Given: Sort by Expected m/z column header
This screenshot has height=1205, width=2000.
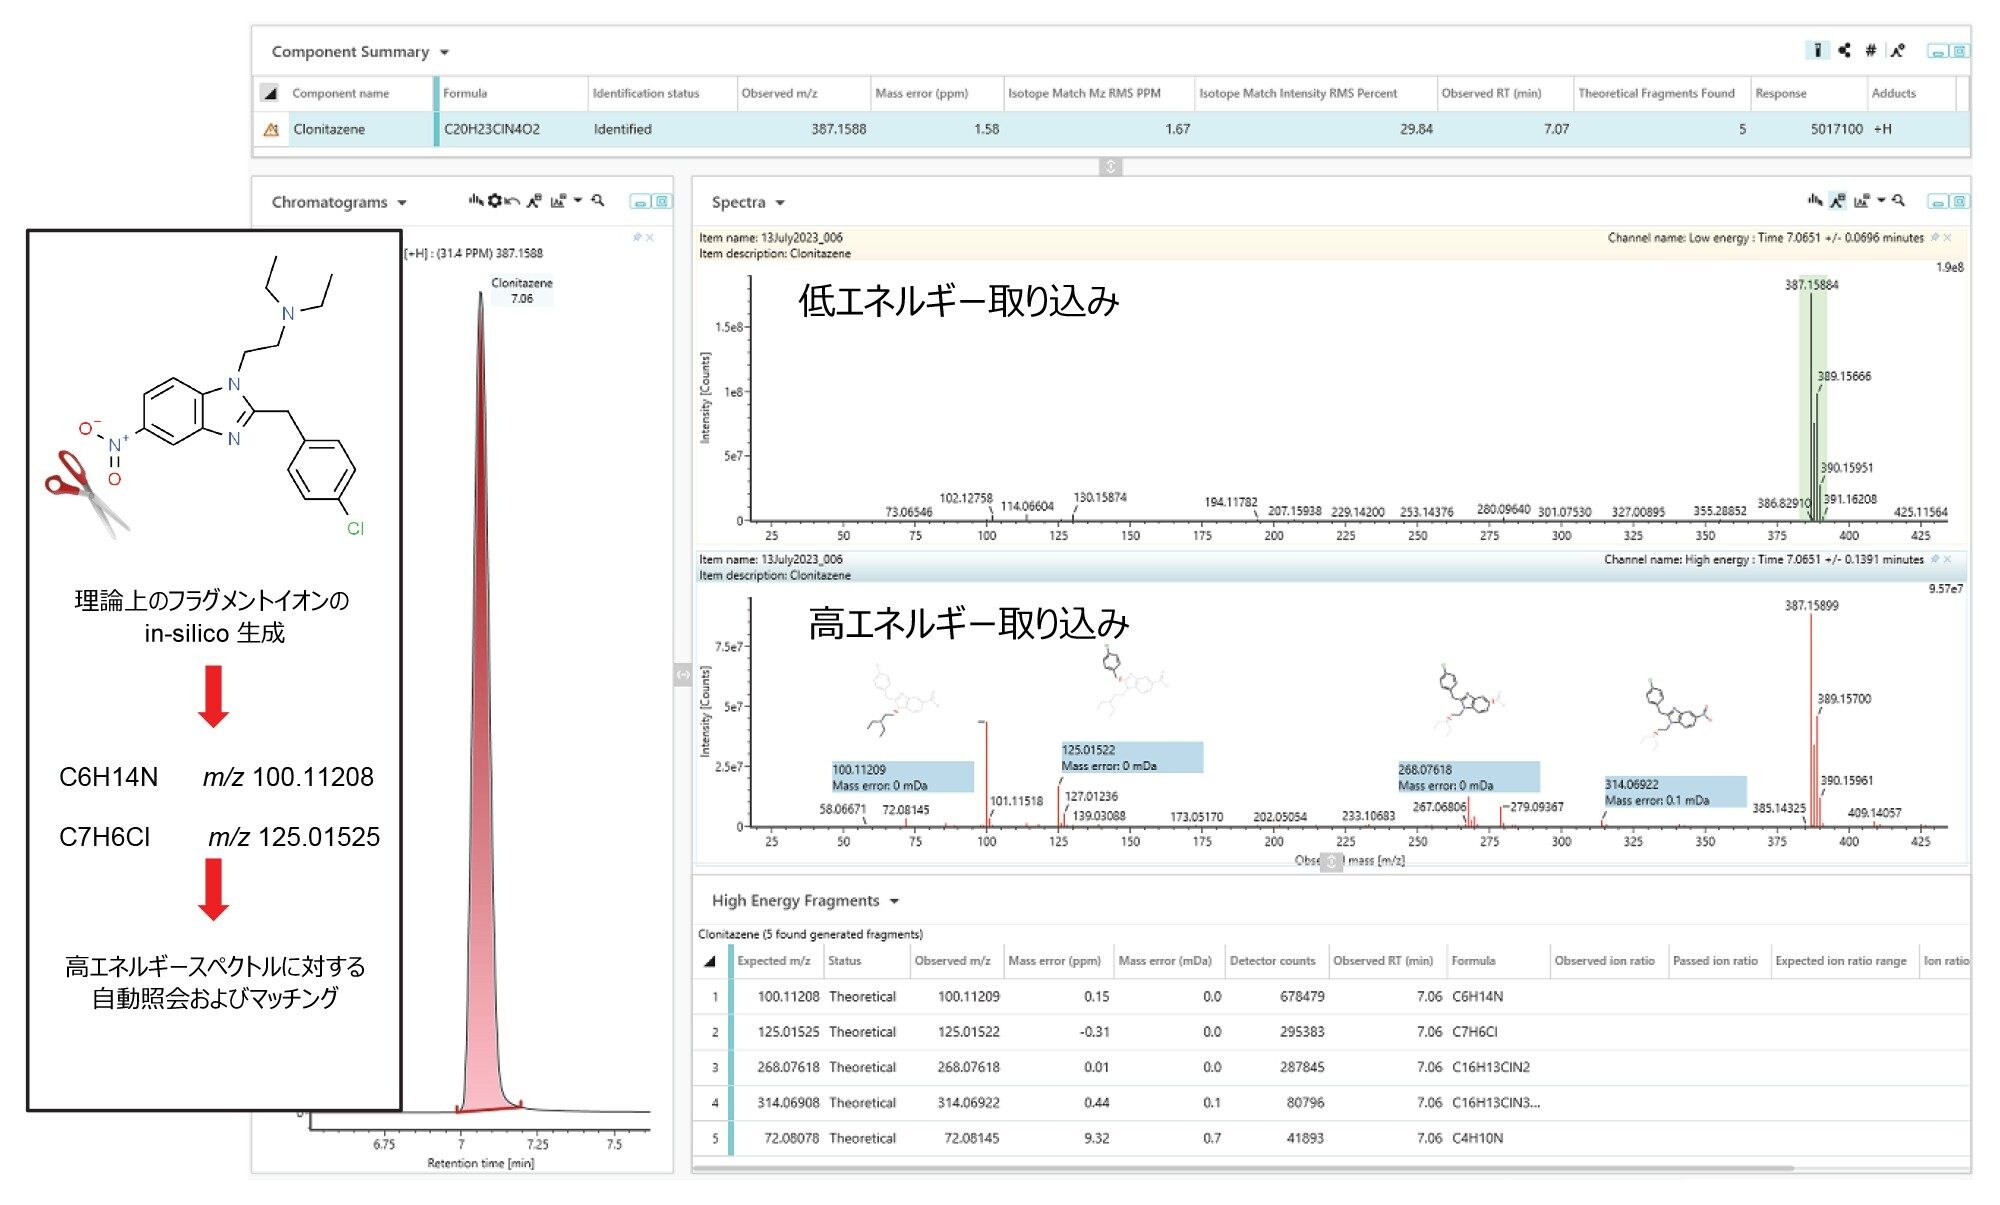Looking at the screenshot, I should point(774,961).
